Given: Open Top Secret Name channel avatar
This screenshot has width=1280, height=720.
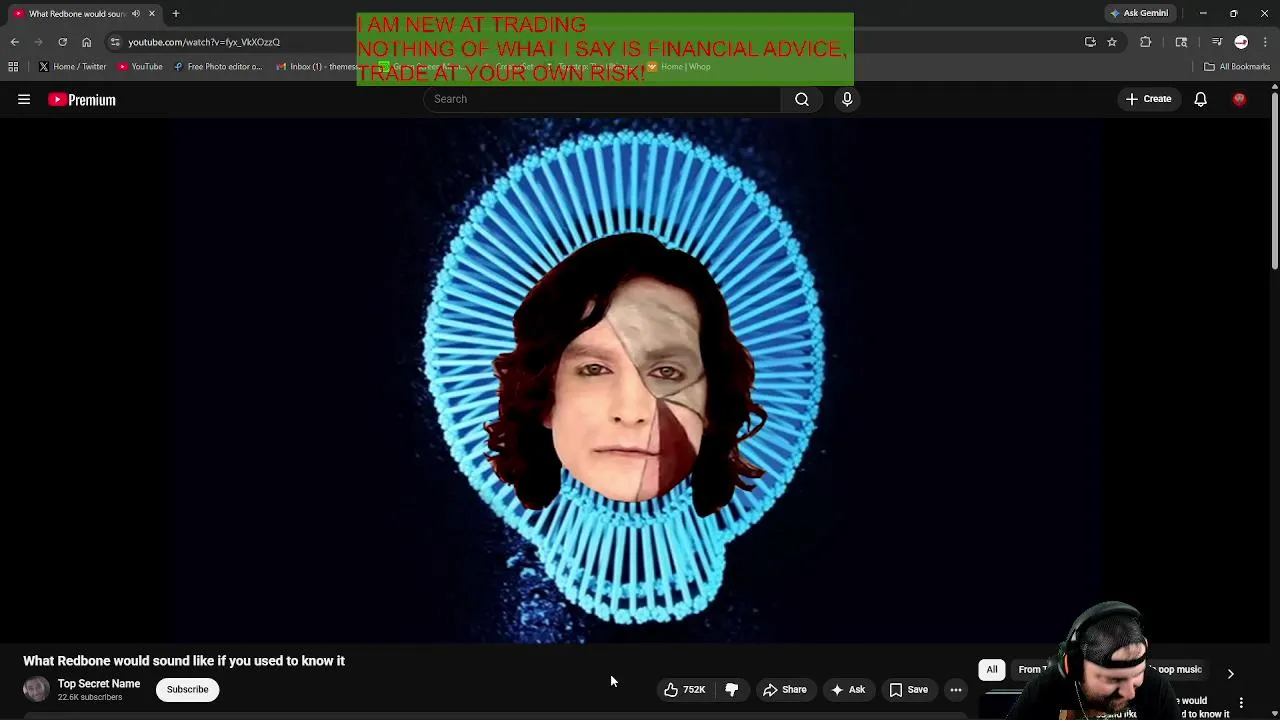Looking at the screenshot, I should click(x=36, y=689).
